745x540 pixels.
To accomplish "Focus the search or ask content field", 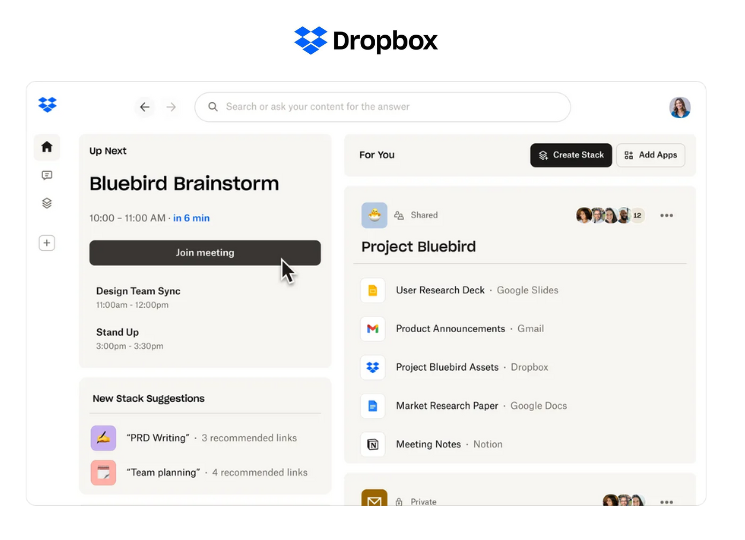I will (x=382, y=107).
